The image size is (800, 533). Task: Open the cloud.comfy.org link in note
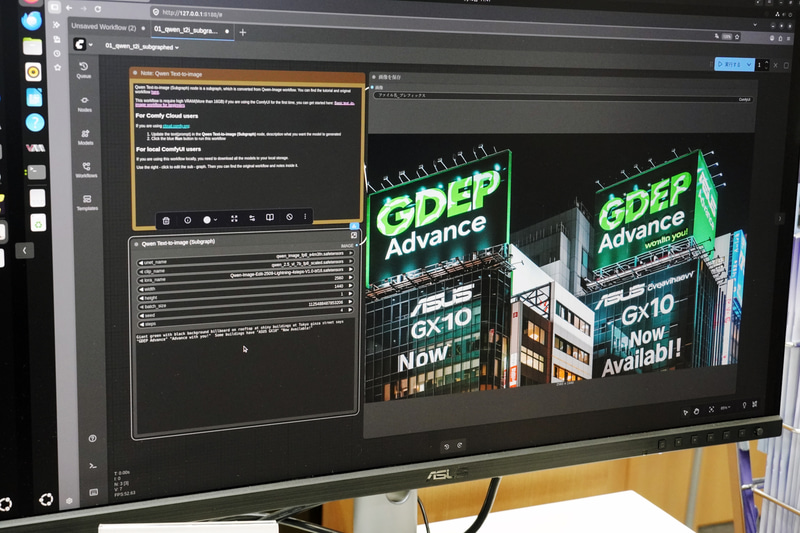coord(176,126)
